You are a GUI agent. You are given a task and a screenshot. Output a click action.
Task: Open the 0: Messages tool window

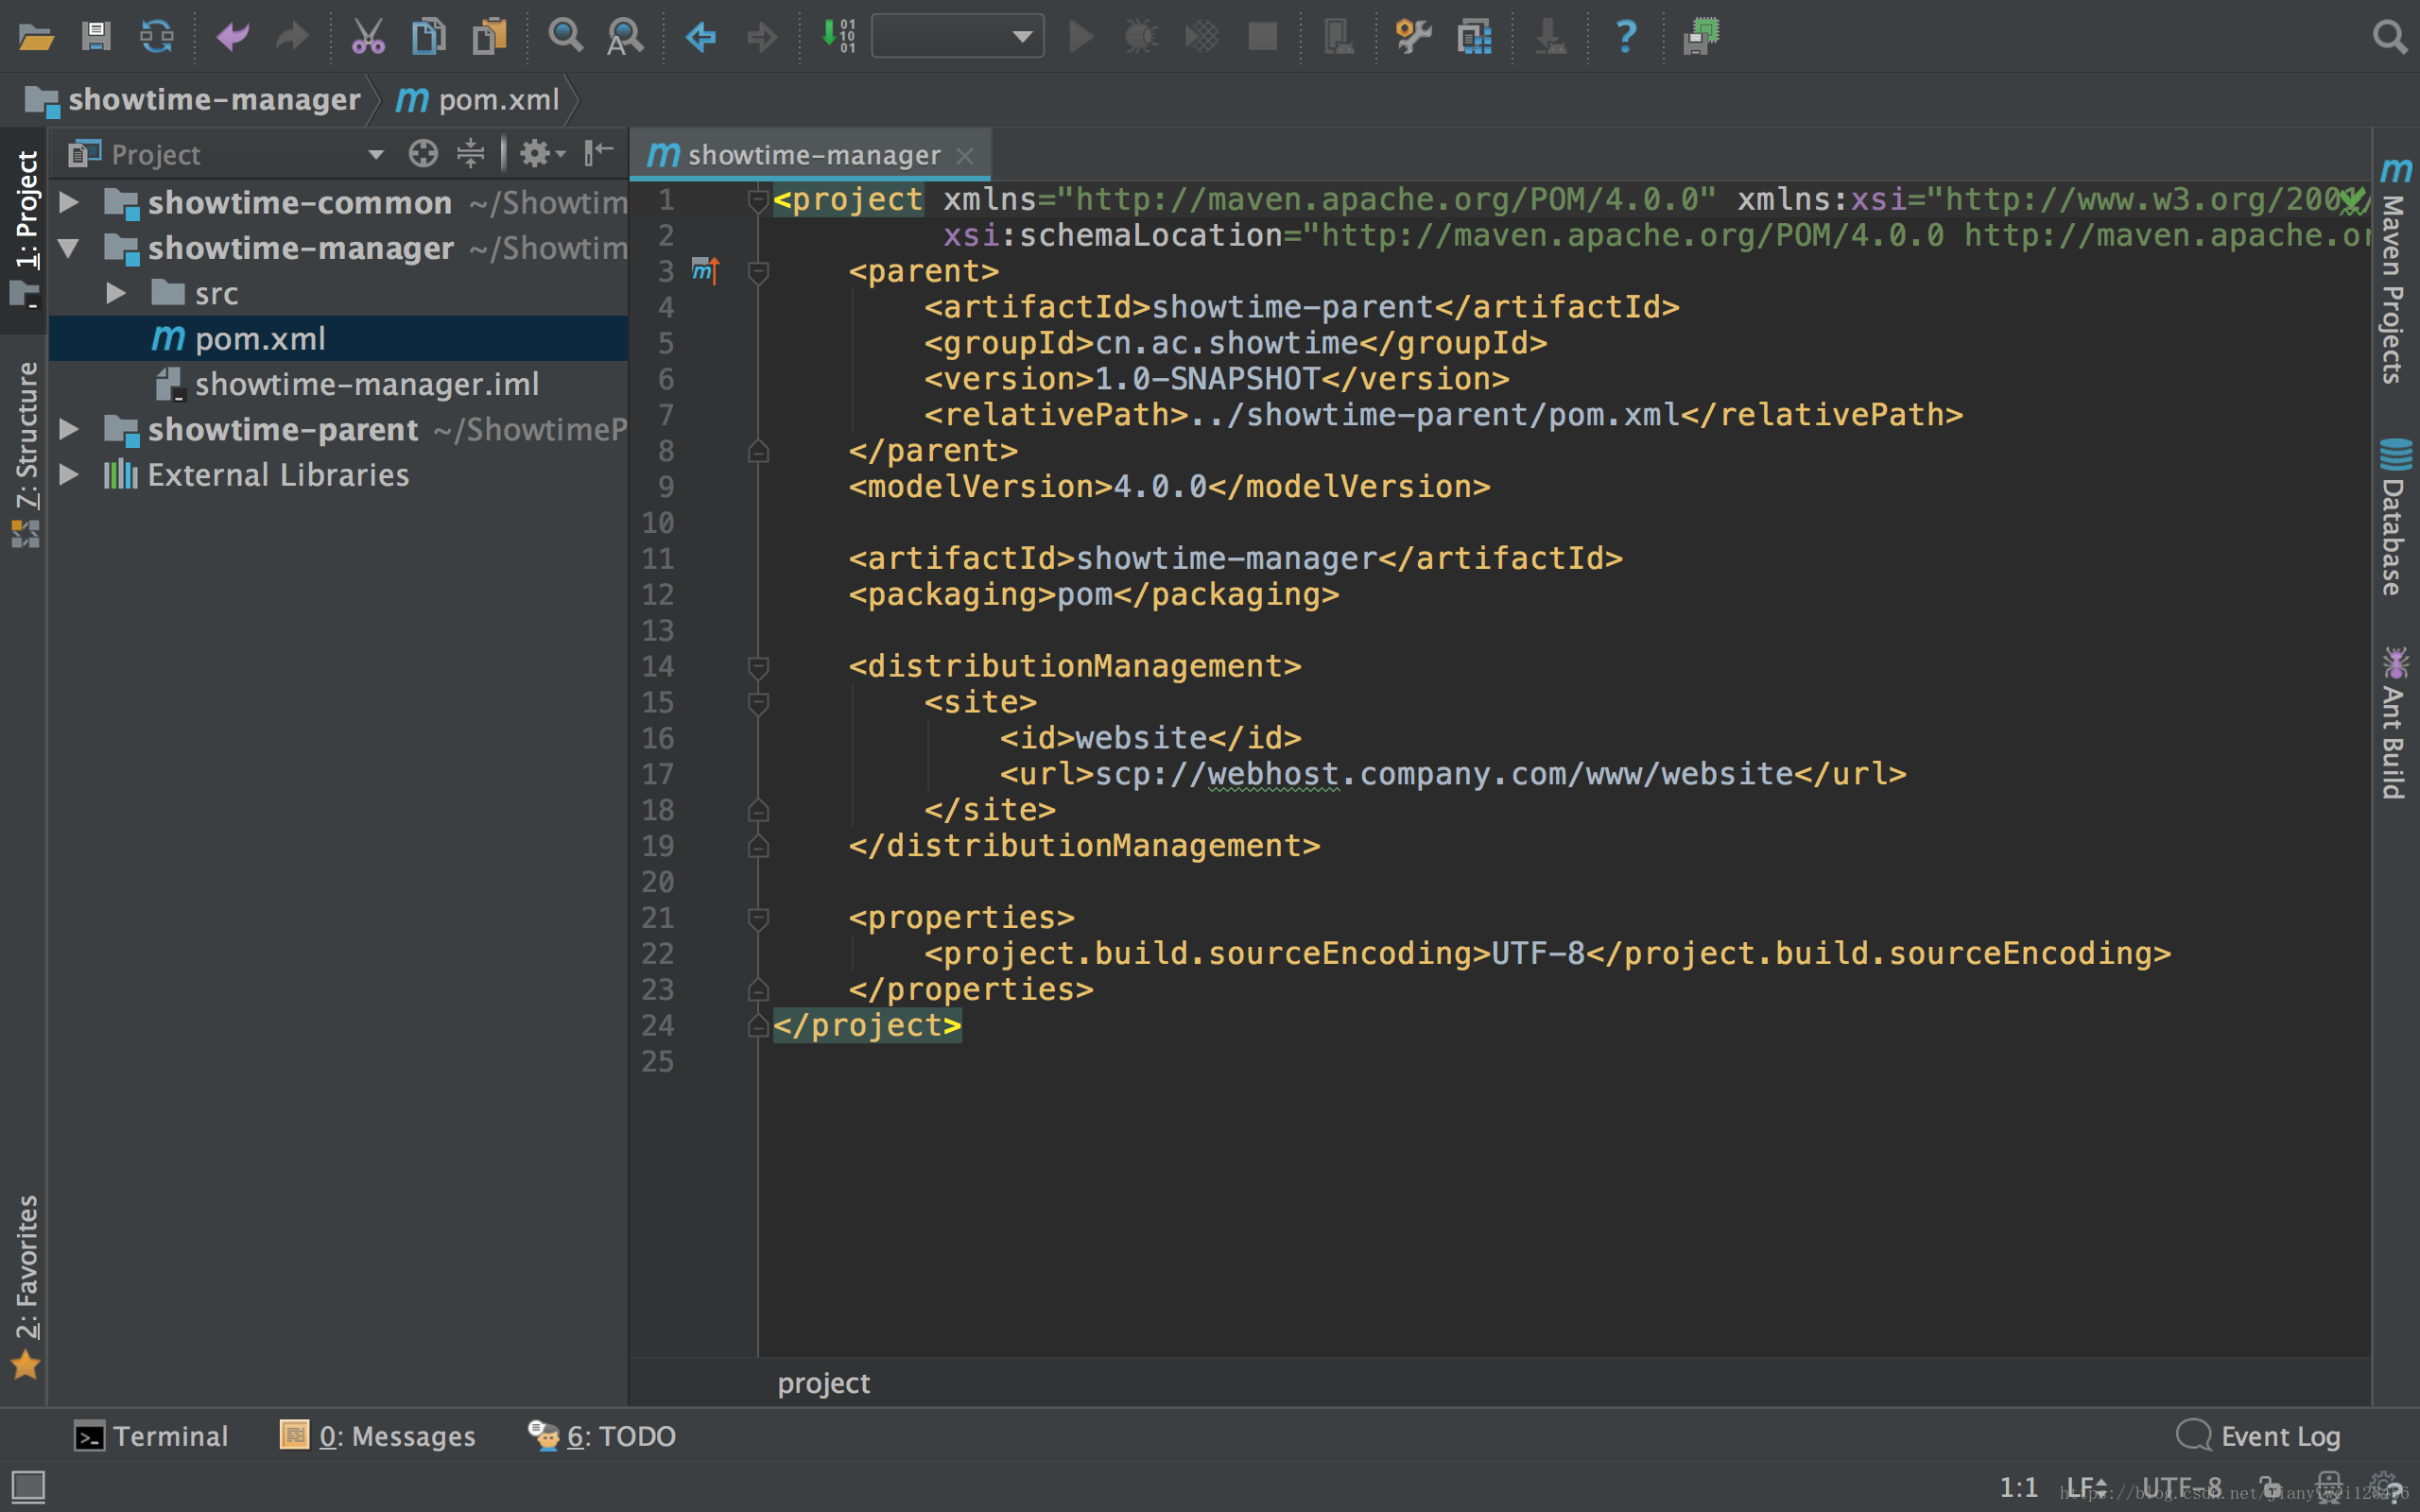coord(378,1437)
